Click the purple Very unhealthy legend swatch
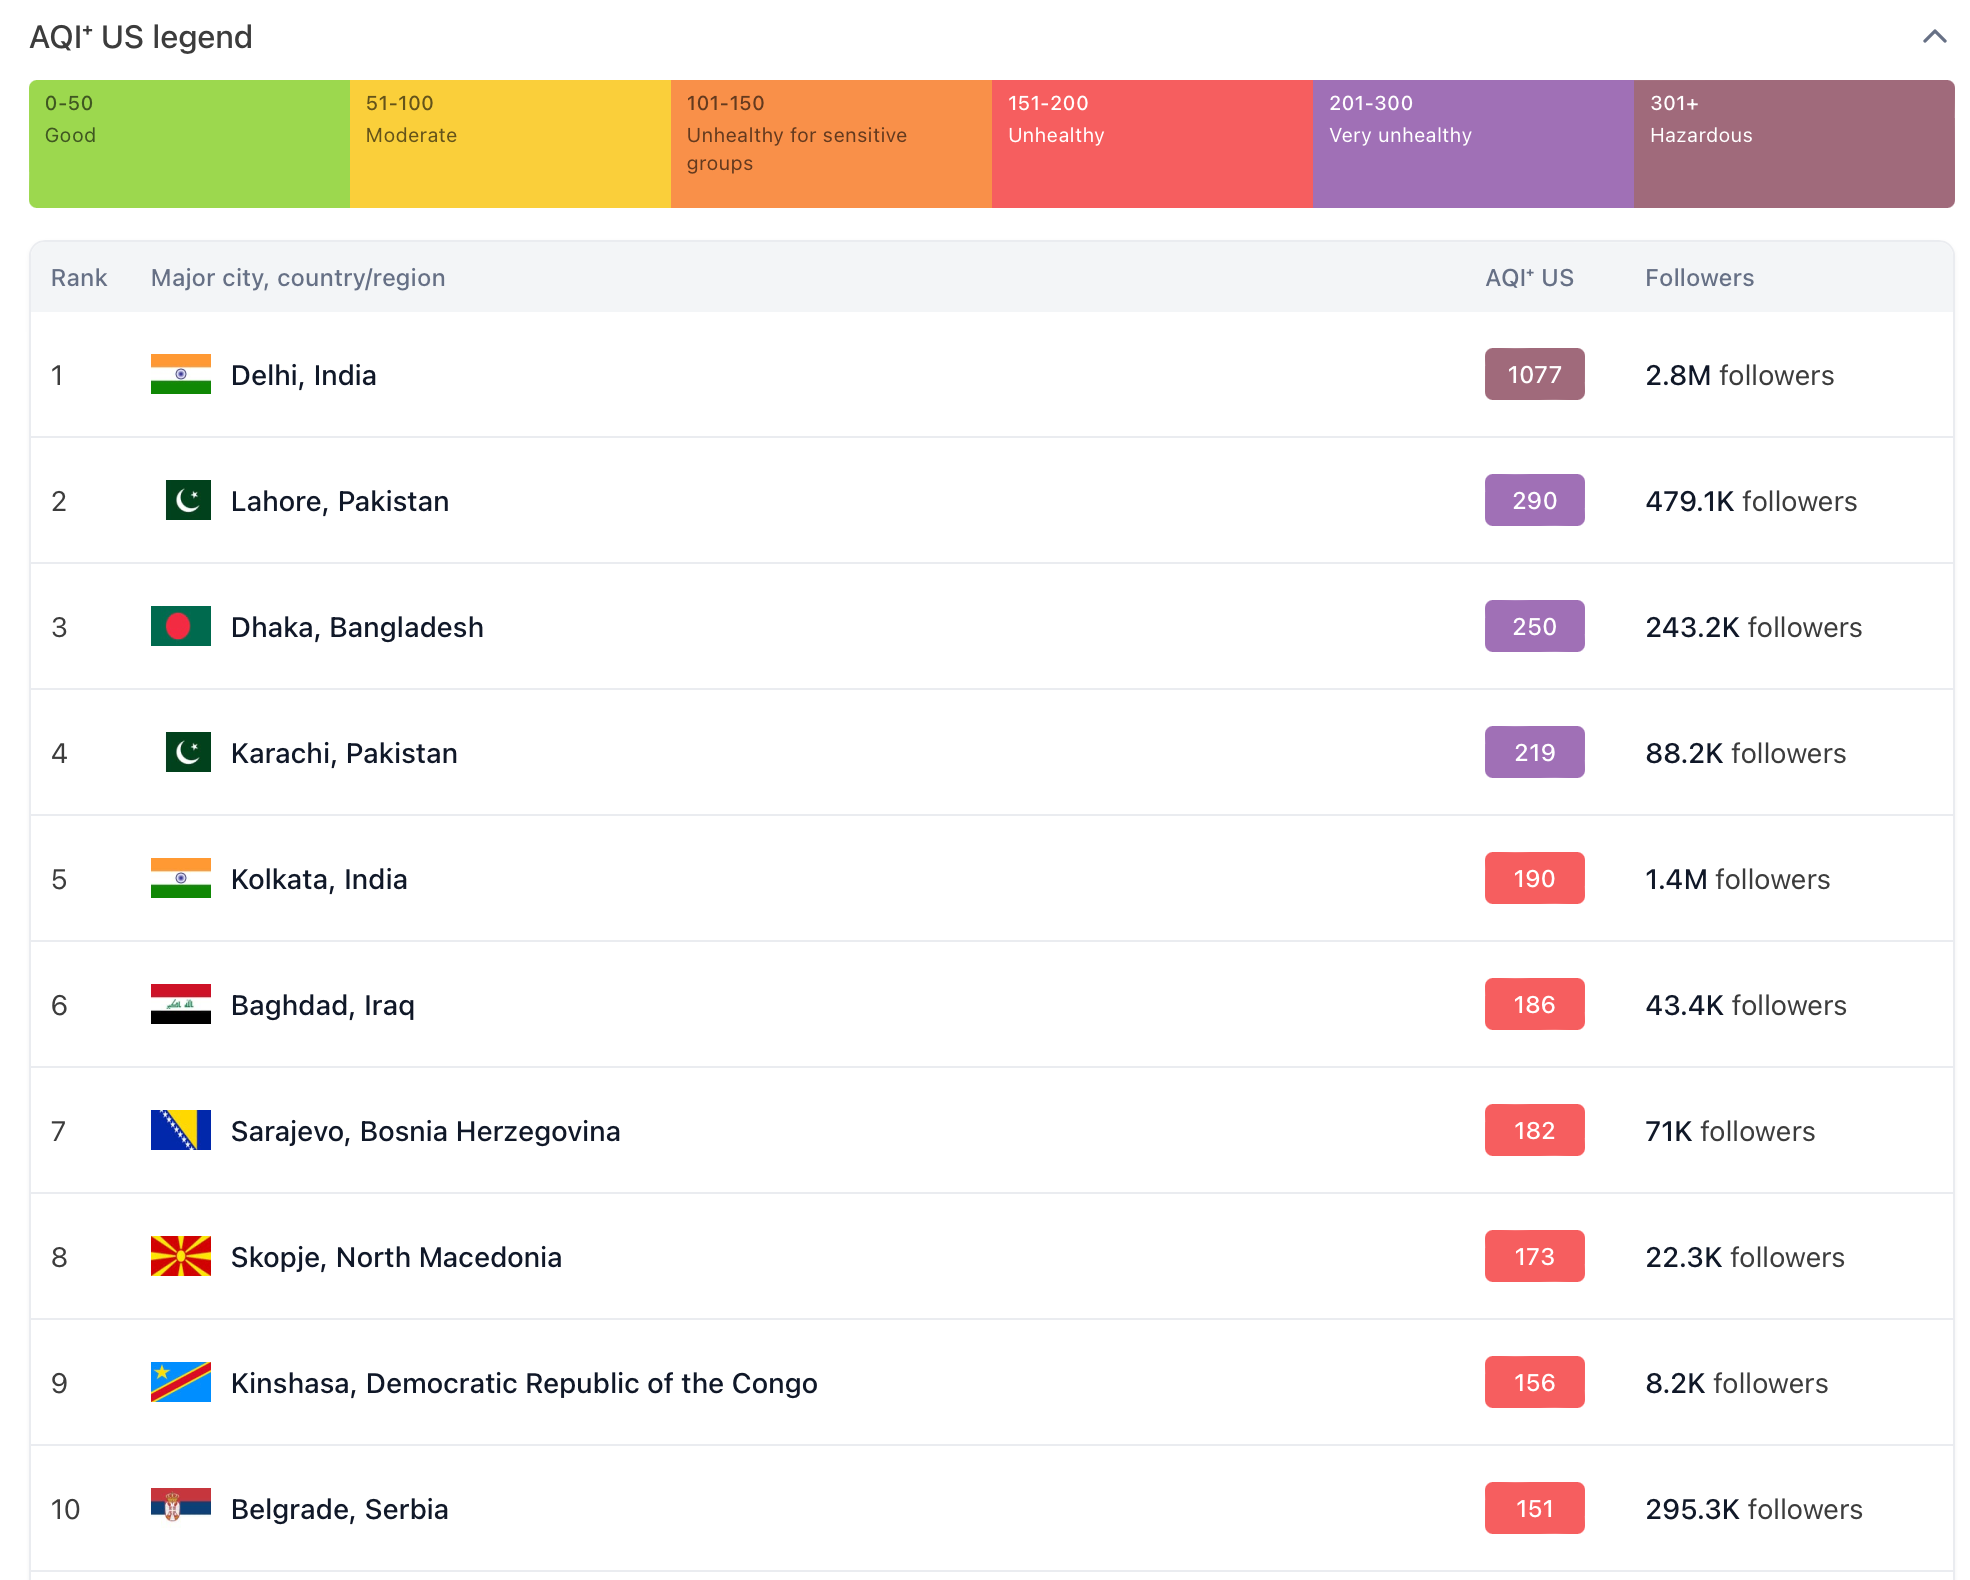The width and height of the screenshot is (1970, 1580). pos(1472,144)
